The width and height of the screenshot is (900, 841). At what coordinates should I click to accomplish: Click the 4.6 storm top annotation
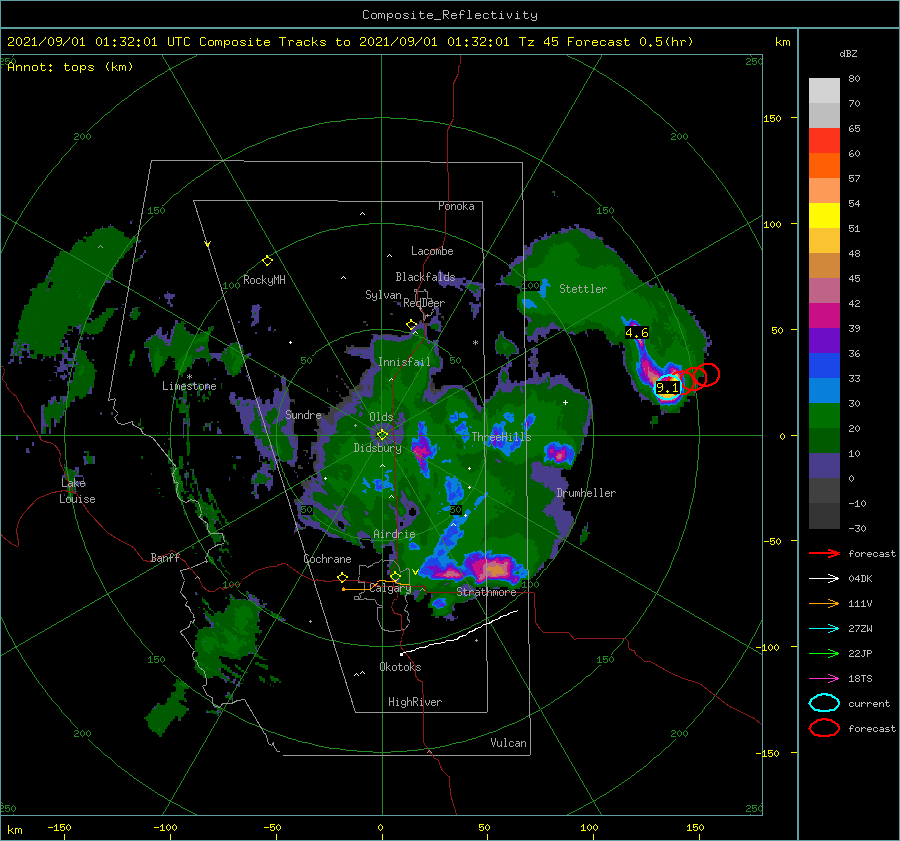(x=637, y=332)
